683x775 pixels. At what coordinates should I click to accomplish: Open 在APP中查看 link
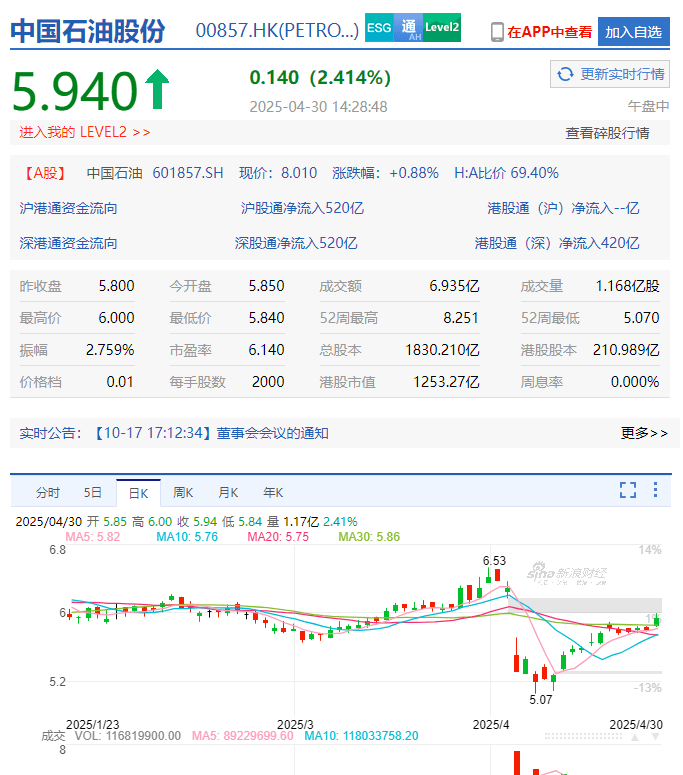pyautogui.click(x=550, y=32)
